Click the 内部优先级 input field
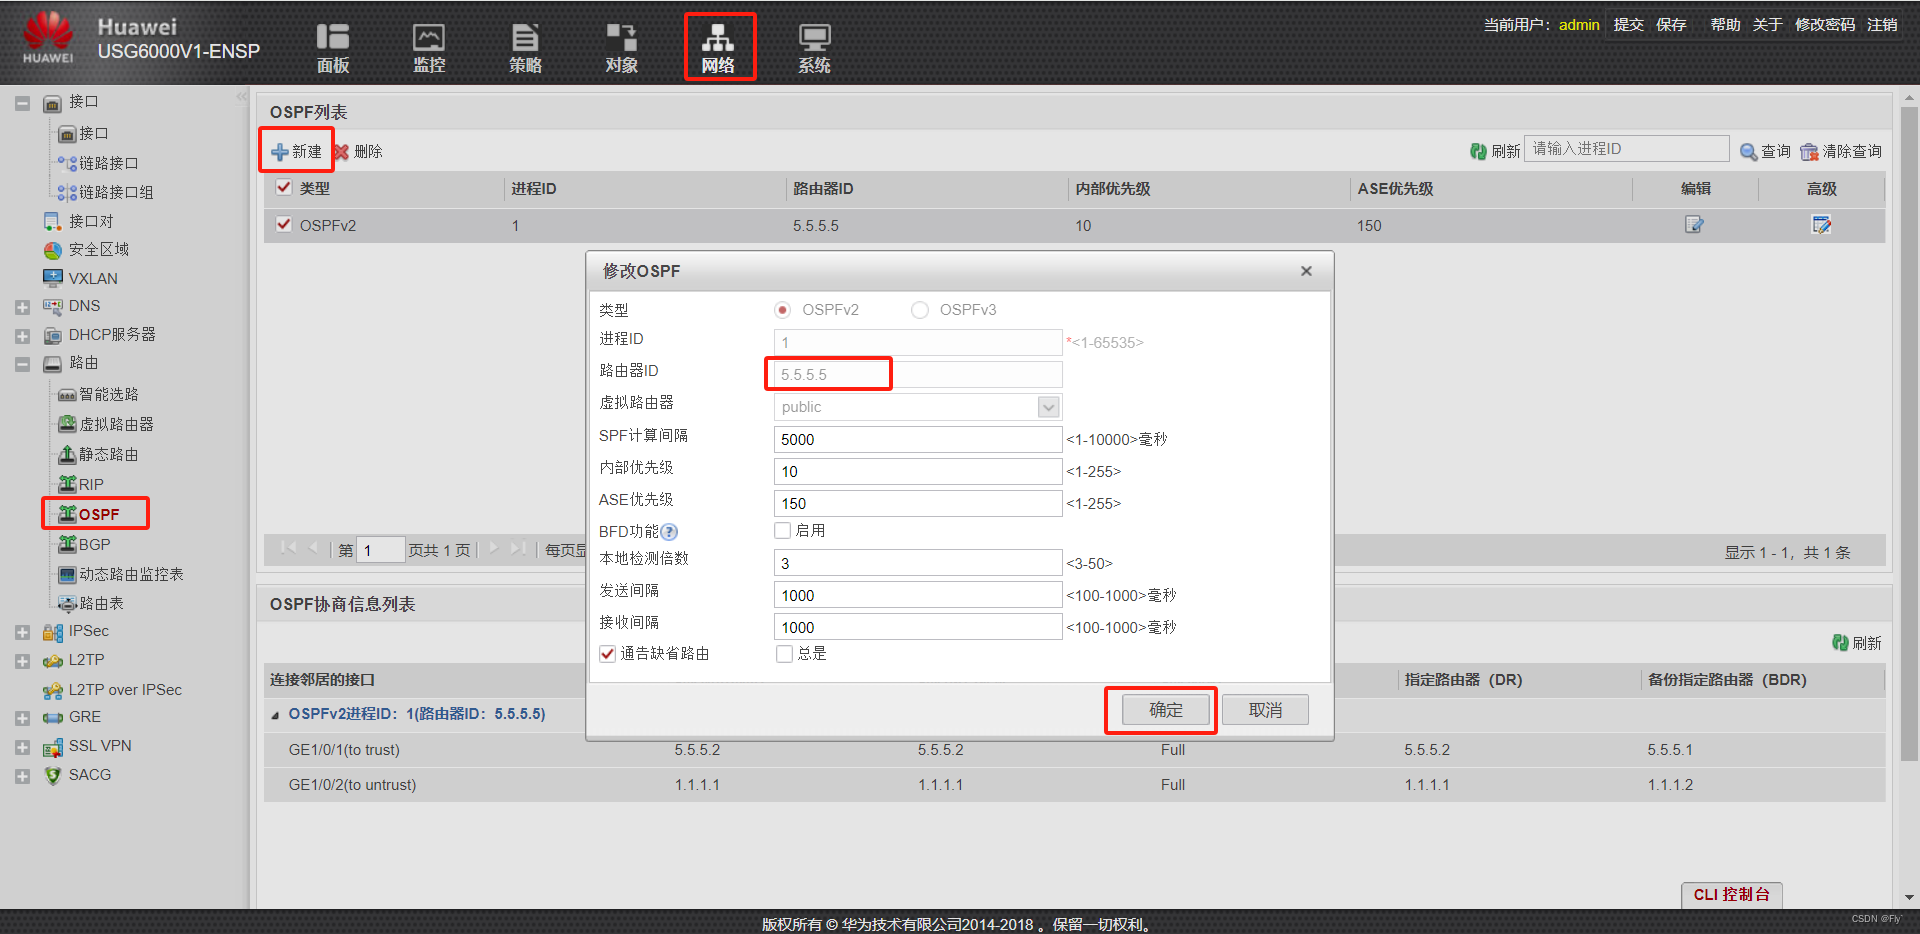Screen dimensions: 1920x934 coord(917,471)
